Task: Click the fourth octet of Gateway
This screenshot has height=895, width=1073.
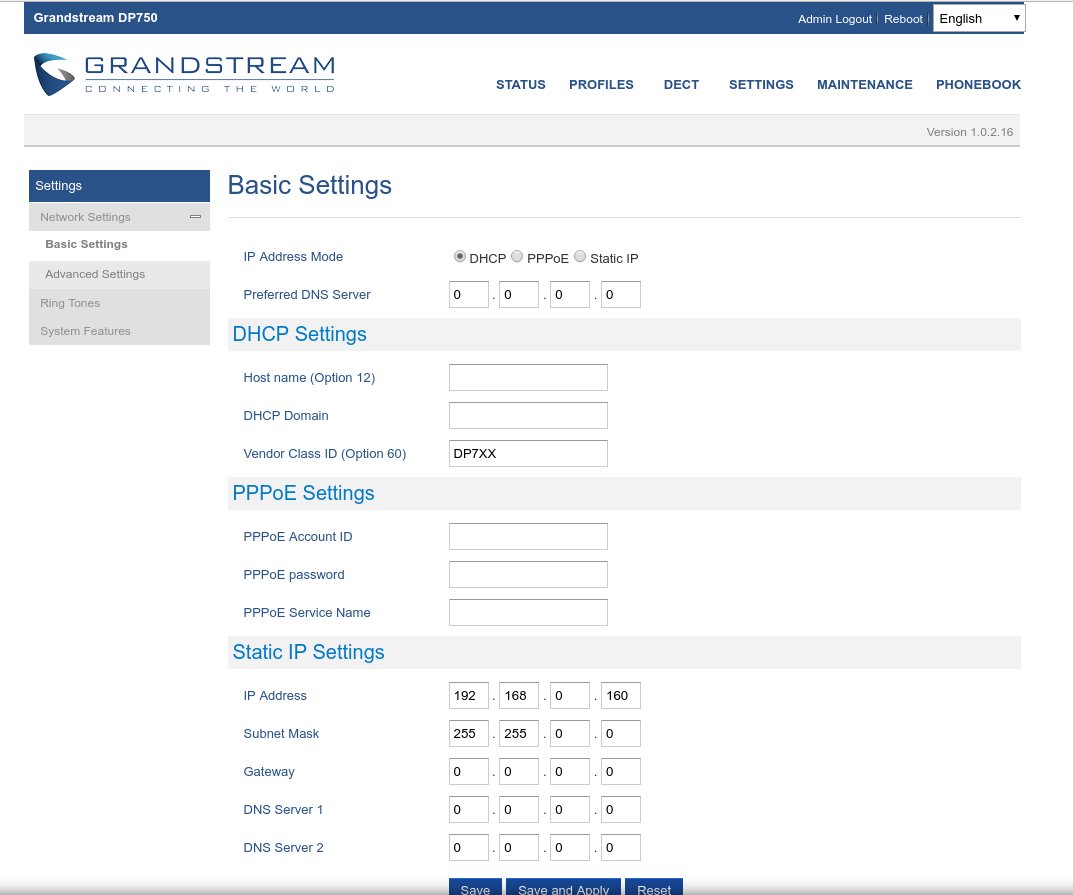Action: click(x=621, y=771)
